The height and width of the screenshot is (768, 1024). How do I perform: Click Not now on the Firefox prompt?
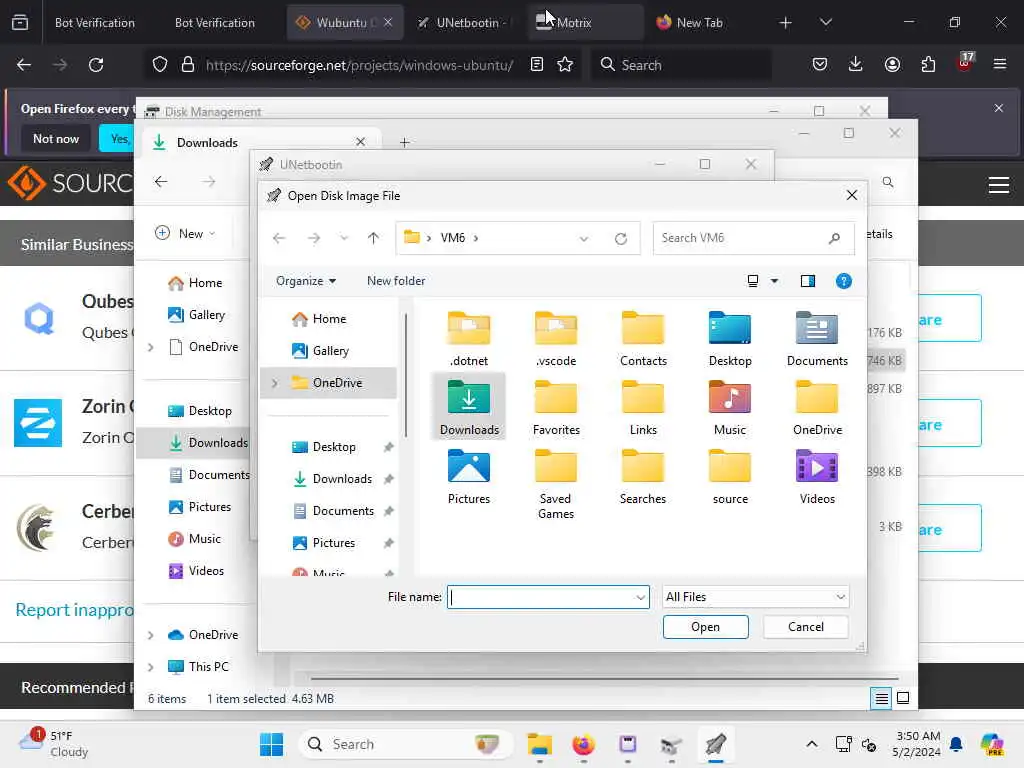56,139
